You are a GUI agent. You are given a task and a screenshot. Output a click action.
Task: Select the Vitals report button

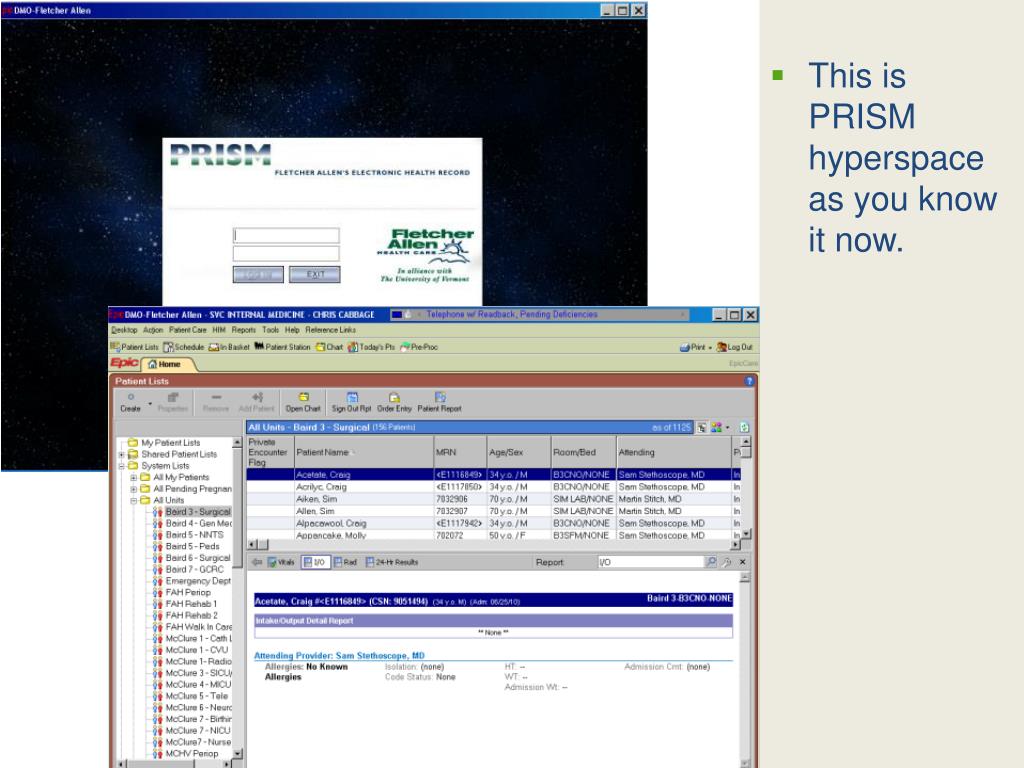click(x=281, y=562)
